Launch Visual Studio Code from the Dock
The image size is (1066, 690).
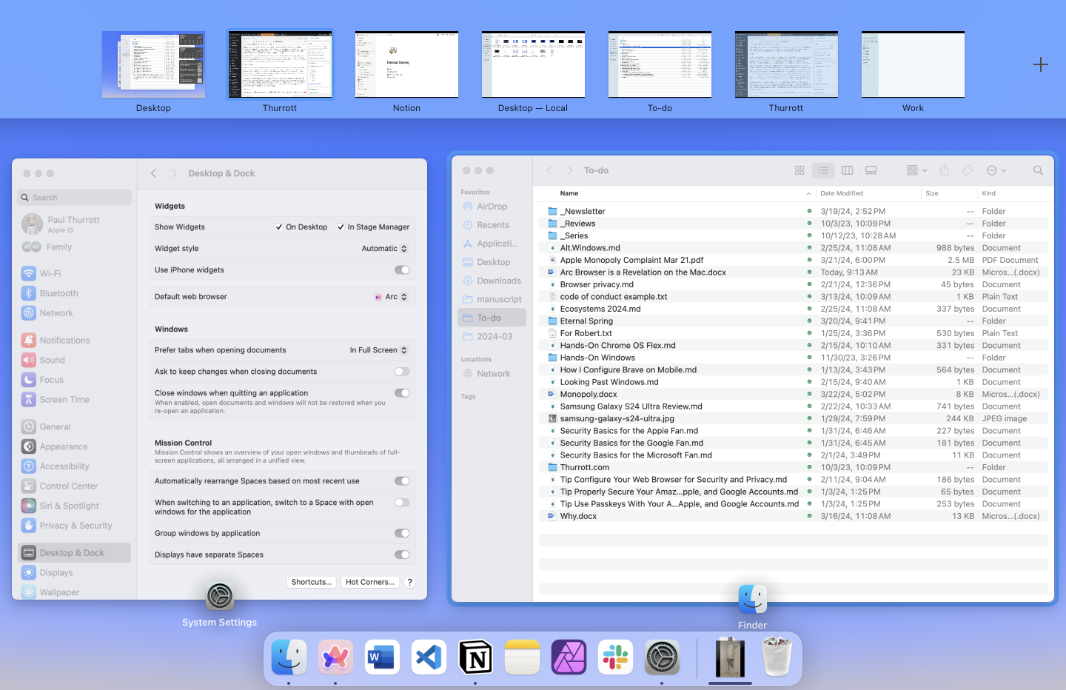428,658
